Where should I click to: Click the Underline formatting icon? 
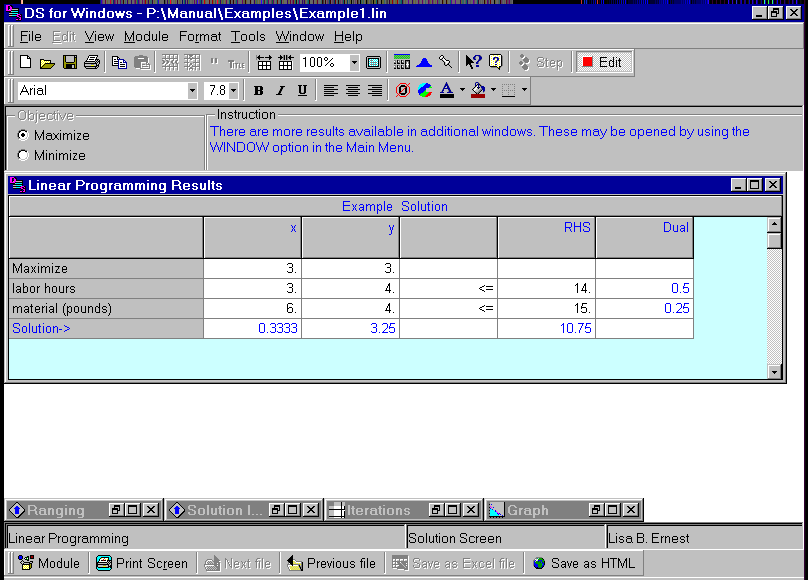tap(302, 91)
